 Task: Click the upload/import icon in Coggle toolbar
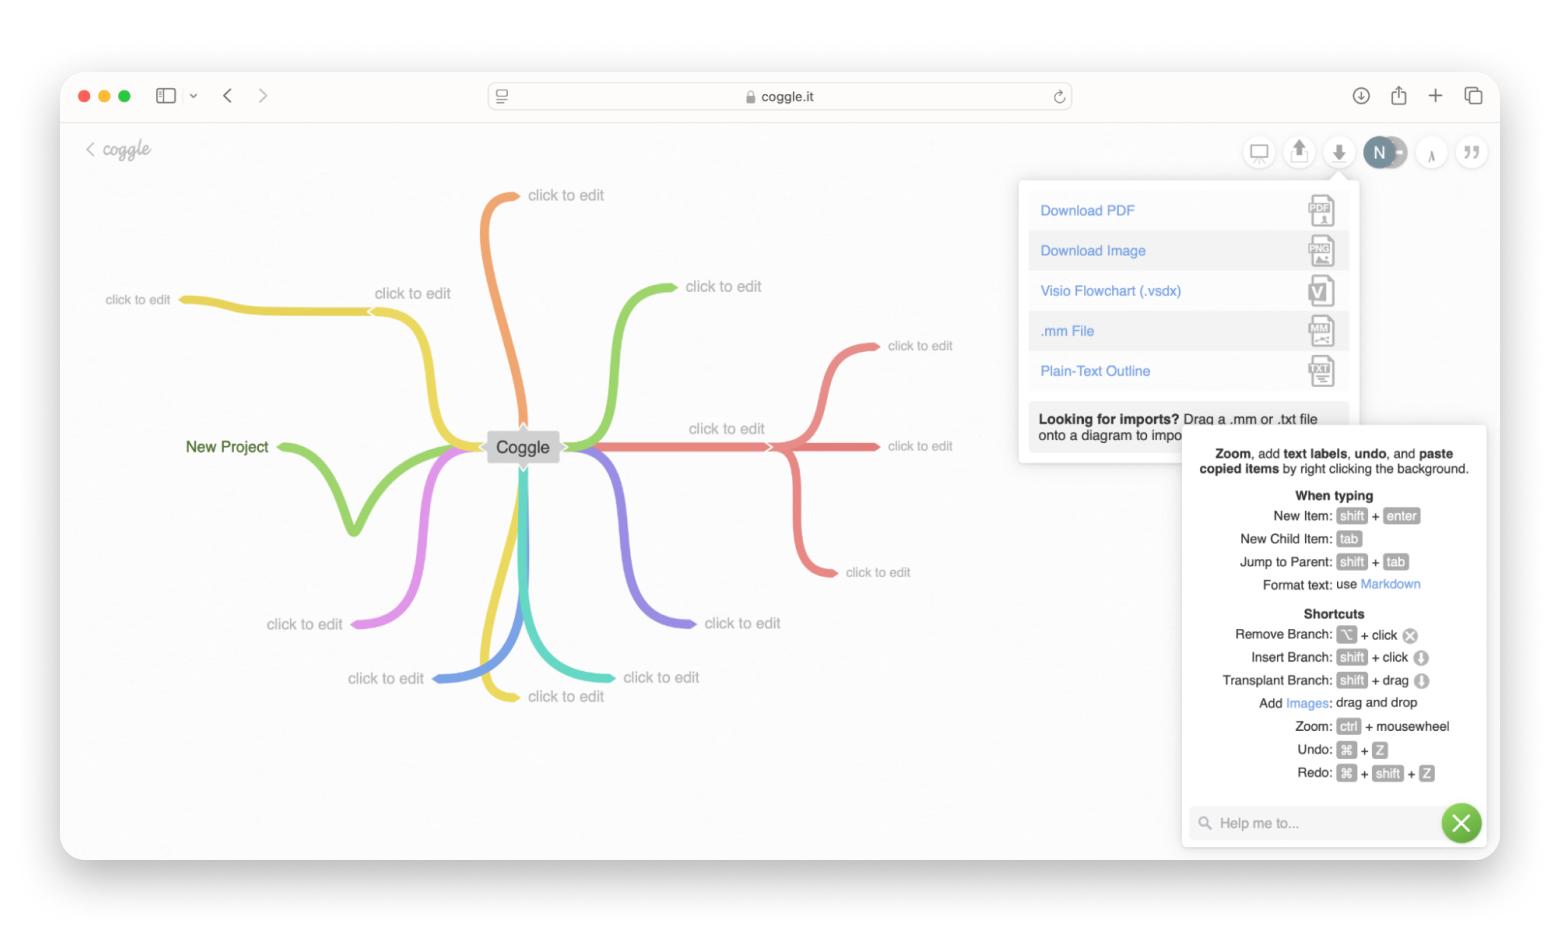click(1299, 152)
